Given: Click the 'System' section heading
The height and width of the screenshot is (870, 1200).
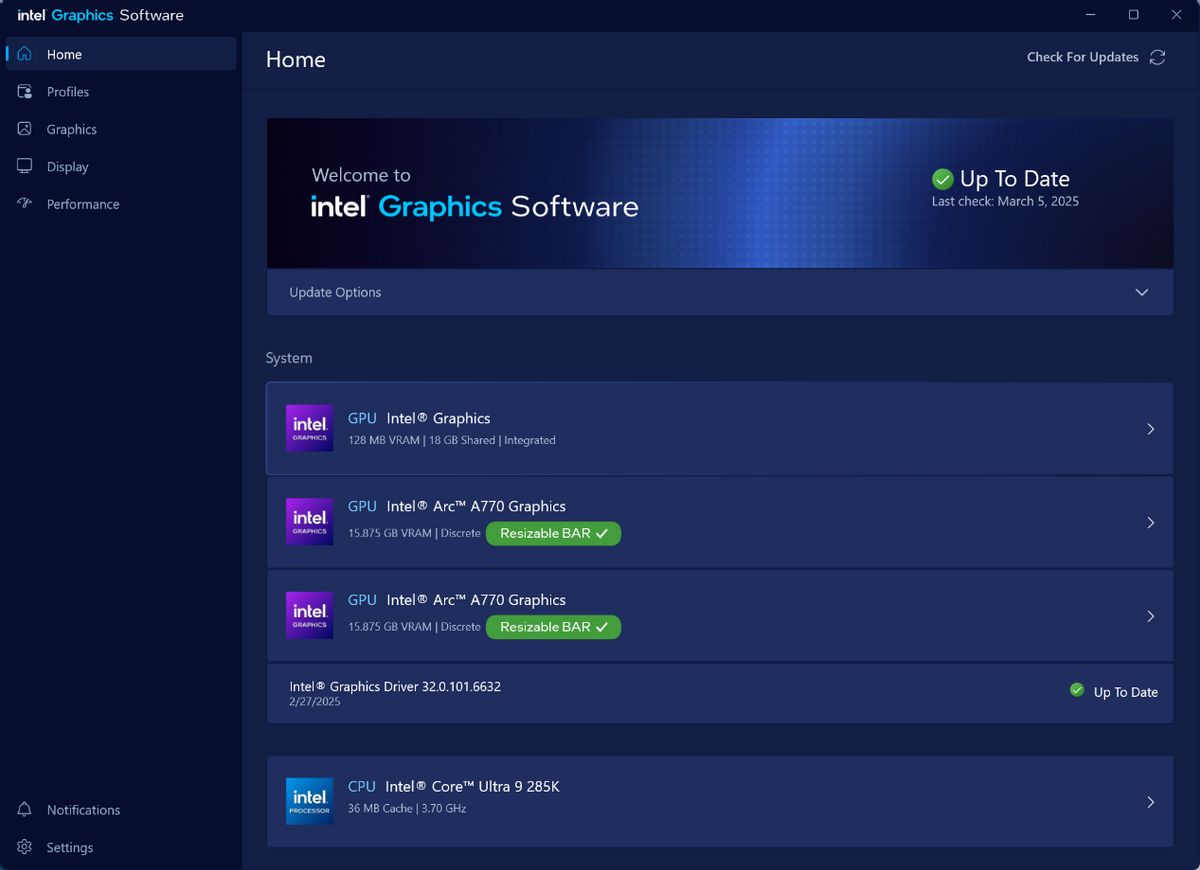Looking at the screenshot, I should 289,358.
